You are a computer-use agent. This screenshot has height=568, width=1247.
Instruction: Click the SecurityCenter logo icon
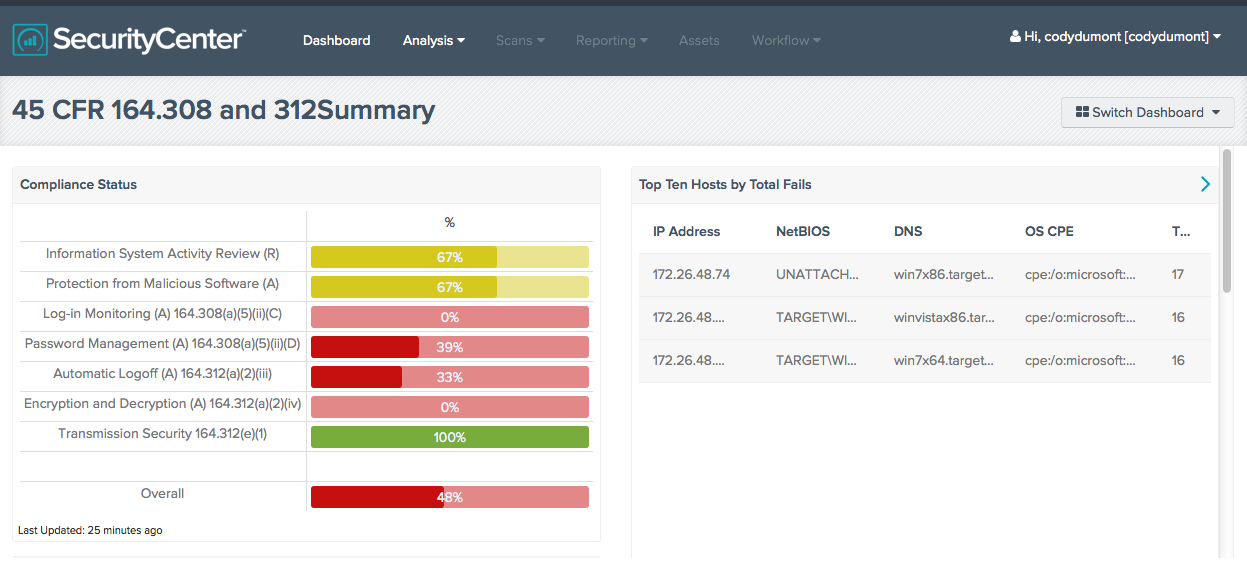click(x=30, y=40)
